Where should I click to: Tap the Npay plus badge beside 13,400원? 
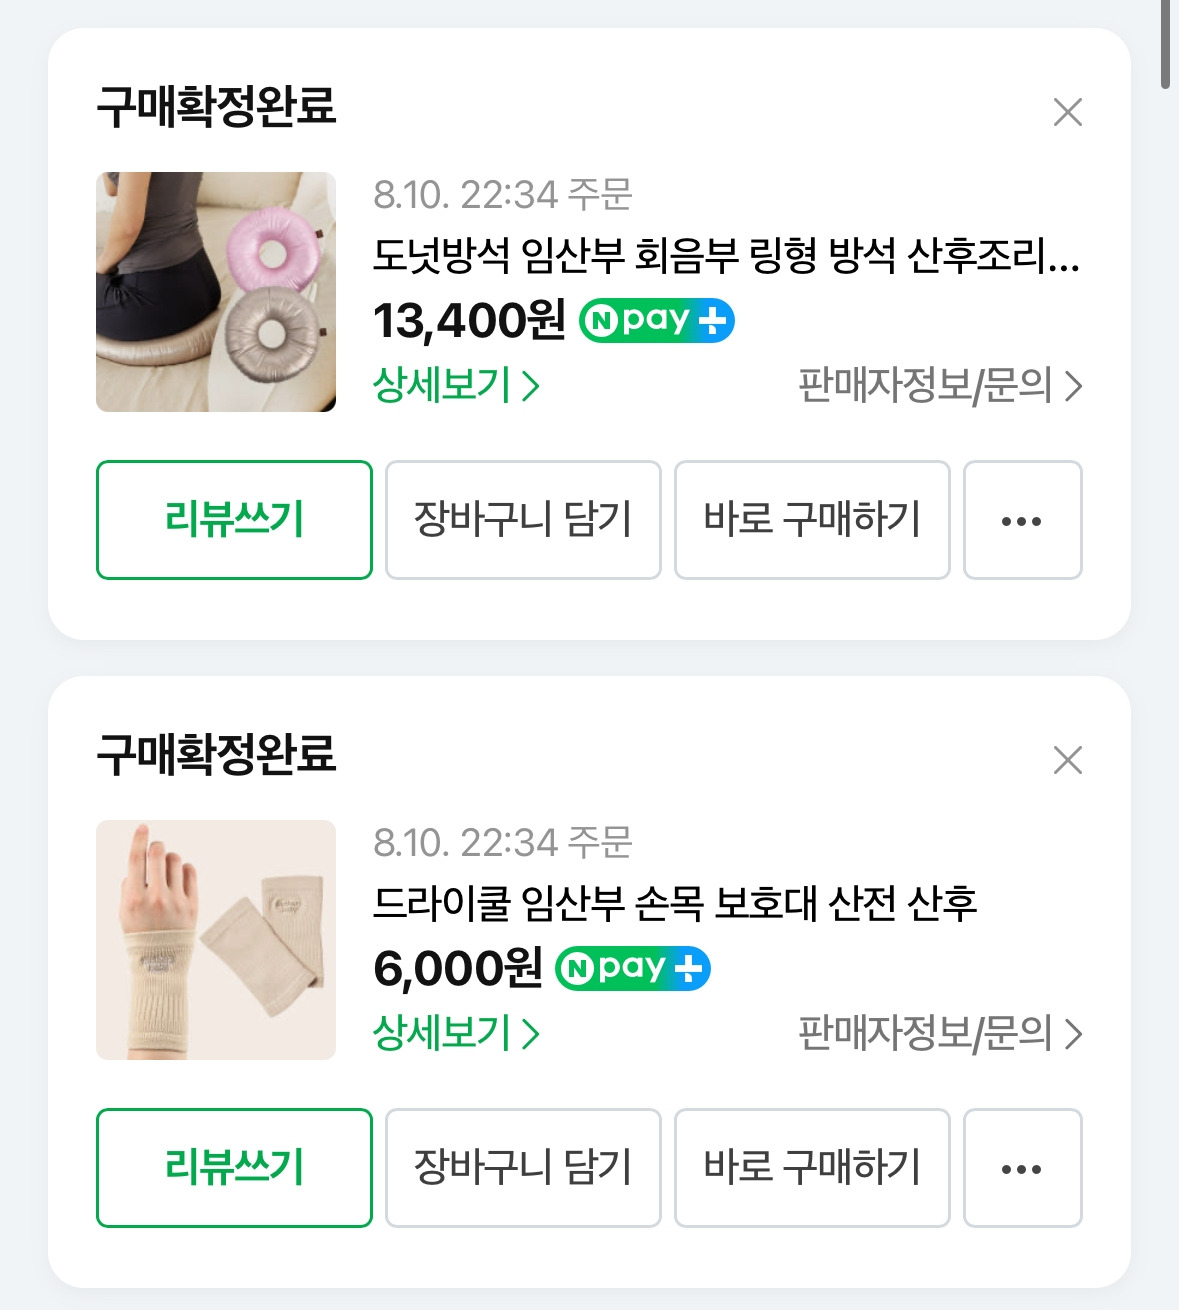[x=657, y=321]
